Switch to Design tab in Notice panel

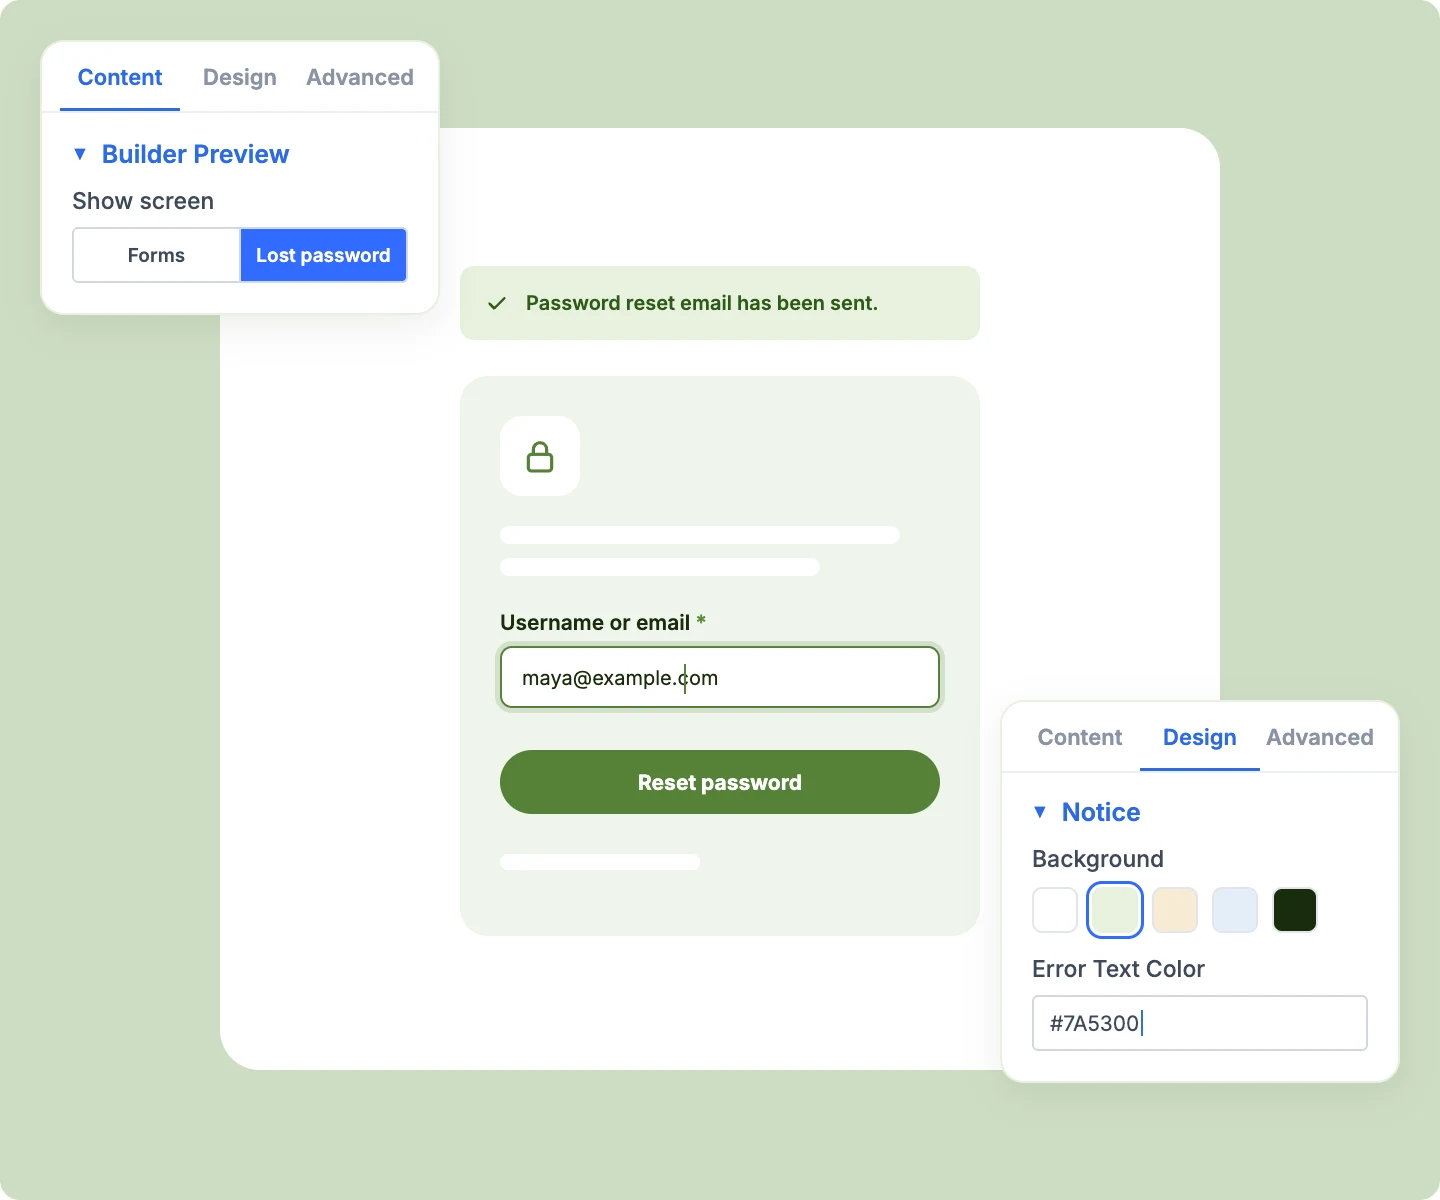tap(1200, 737)
